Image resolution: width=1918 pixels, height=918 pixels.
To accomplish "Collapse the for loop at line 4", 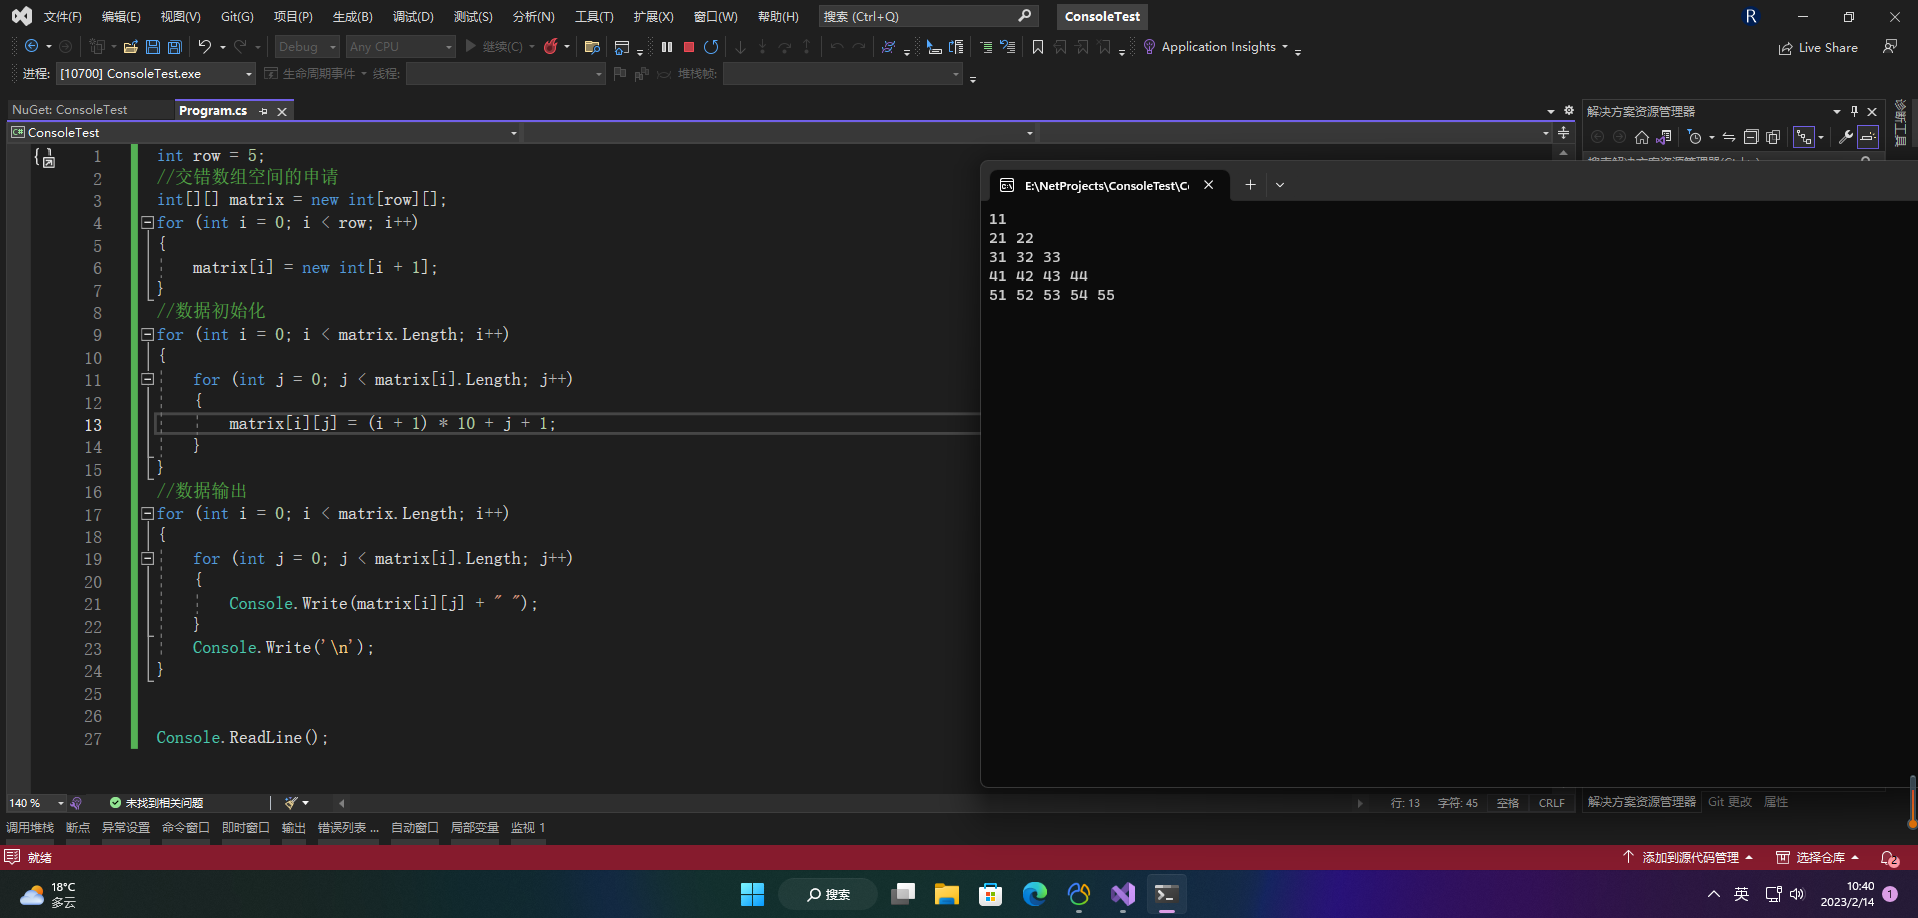I will (147, 222).
